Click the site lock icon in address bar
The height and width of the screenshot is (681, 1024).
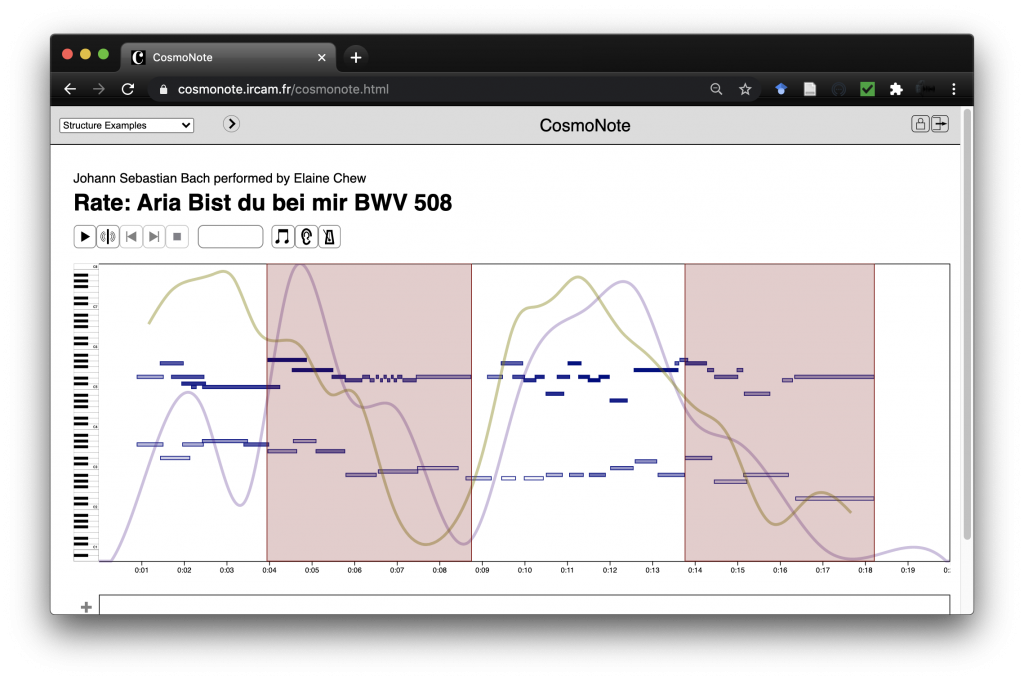[163, 89]
